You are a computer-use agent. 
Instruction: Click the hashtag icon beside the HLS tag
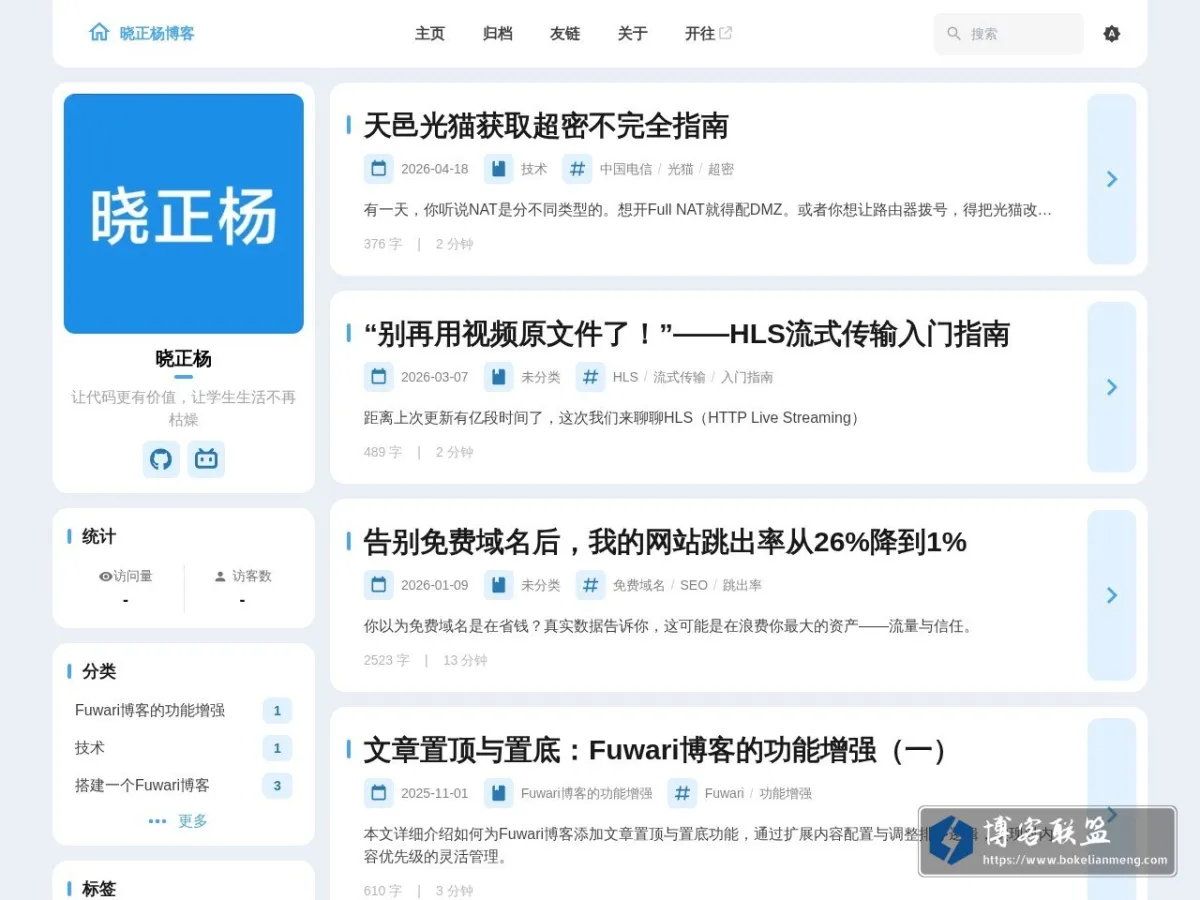tap(590, 377)
